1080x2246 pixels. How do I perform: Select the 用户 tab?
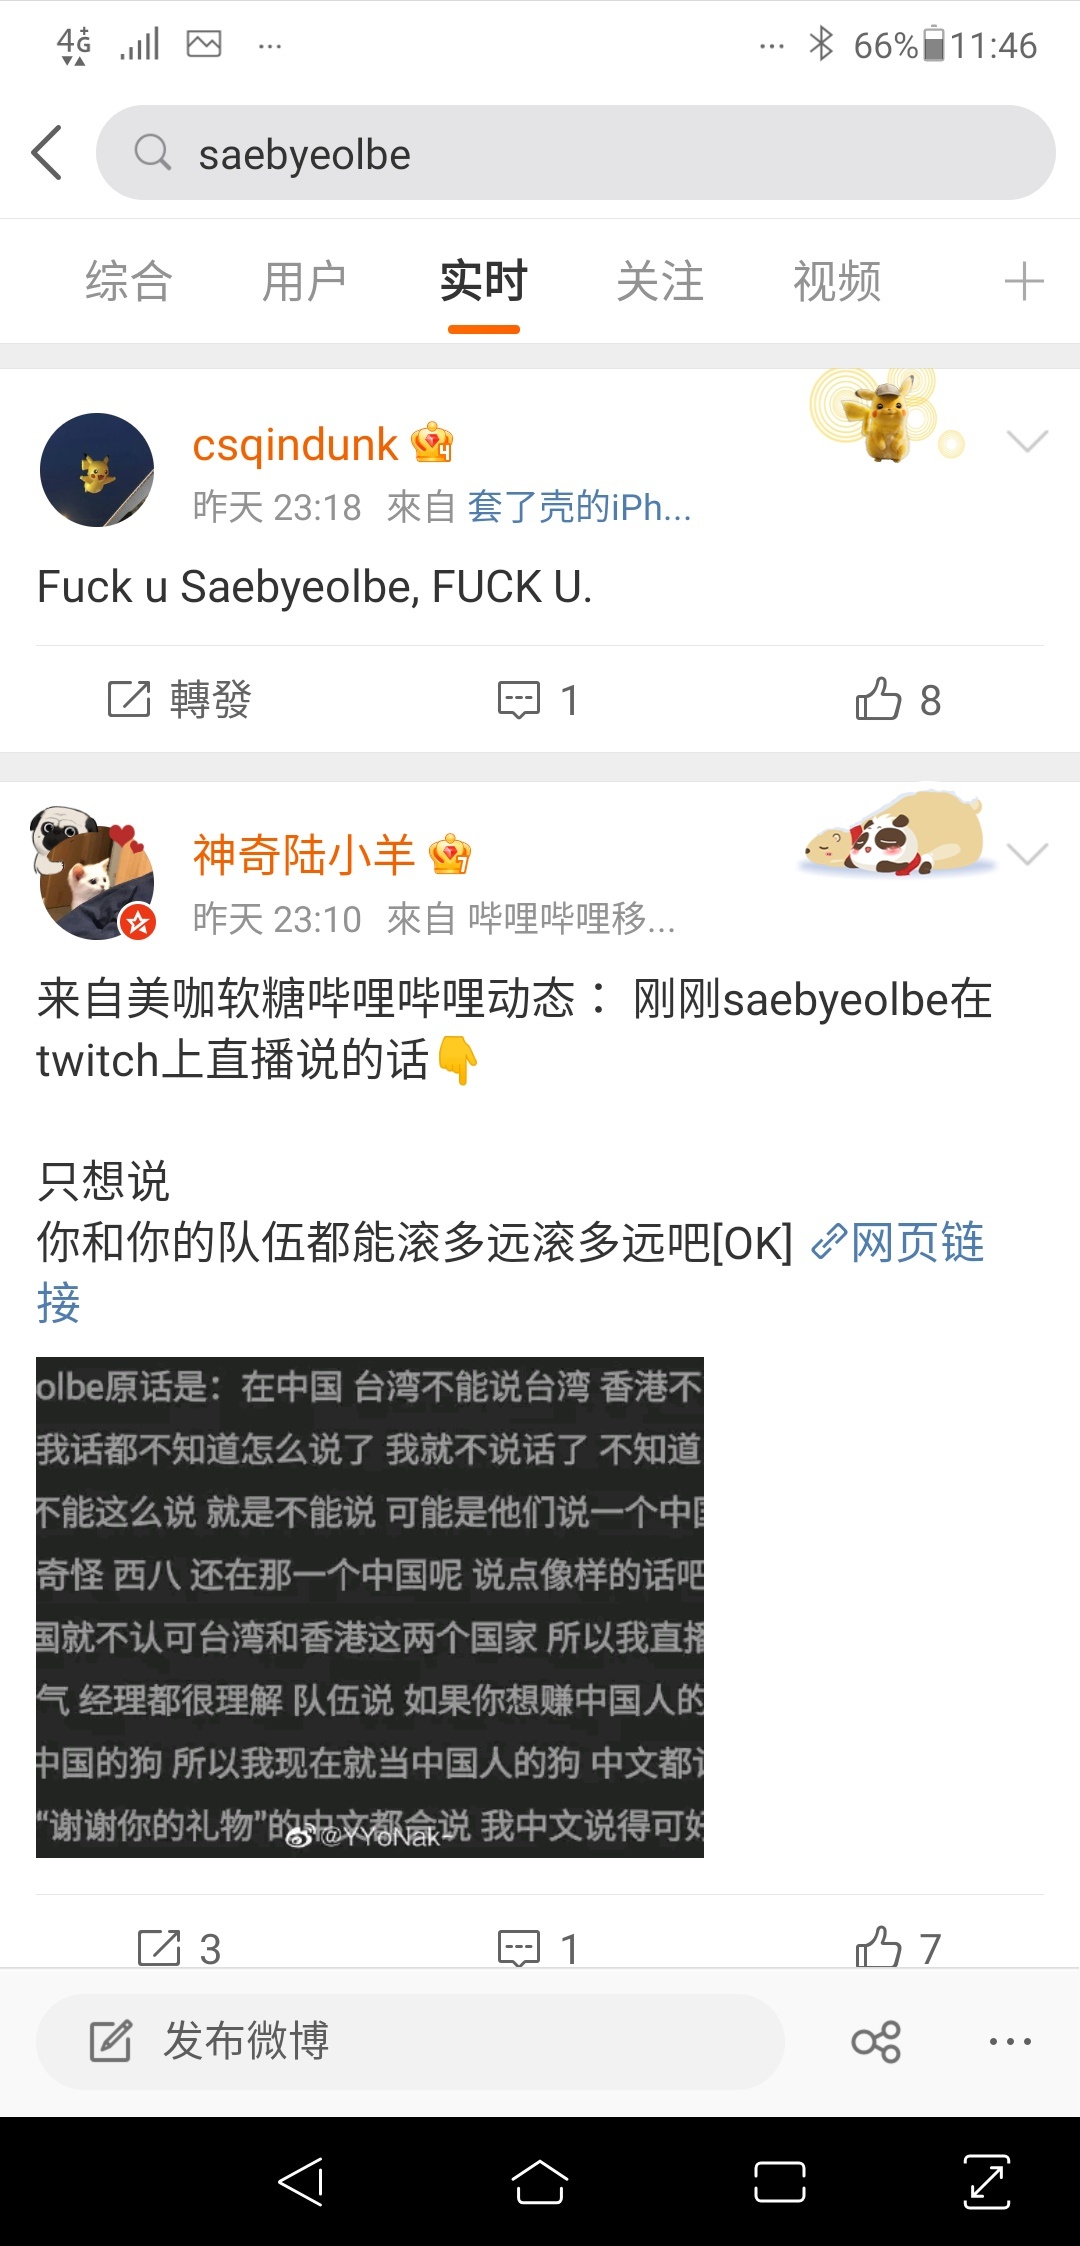click(304, 281)
